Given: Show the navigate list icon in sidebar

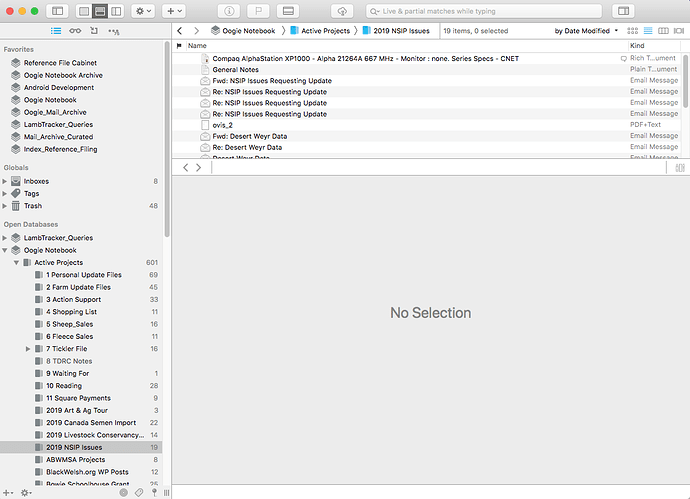Looking at the screenshot, I should [x=56, y=31].
